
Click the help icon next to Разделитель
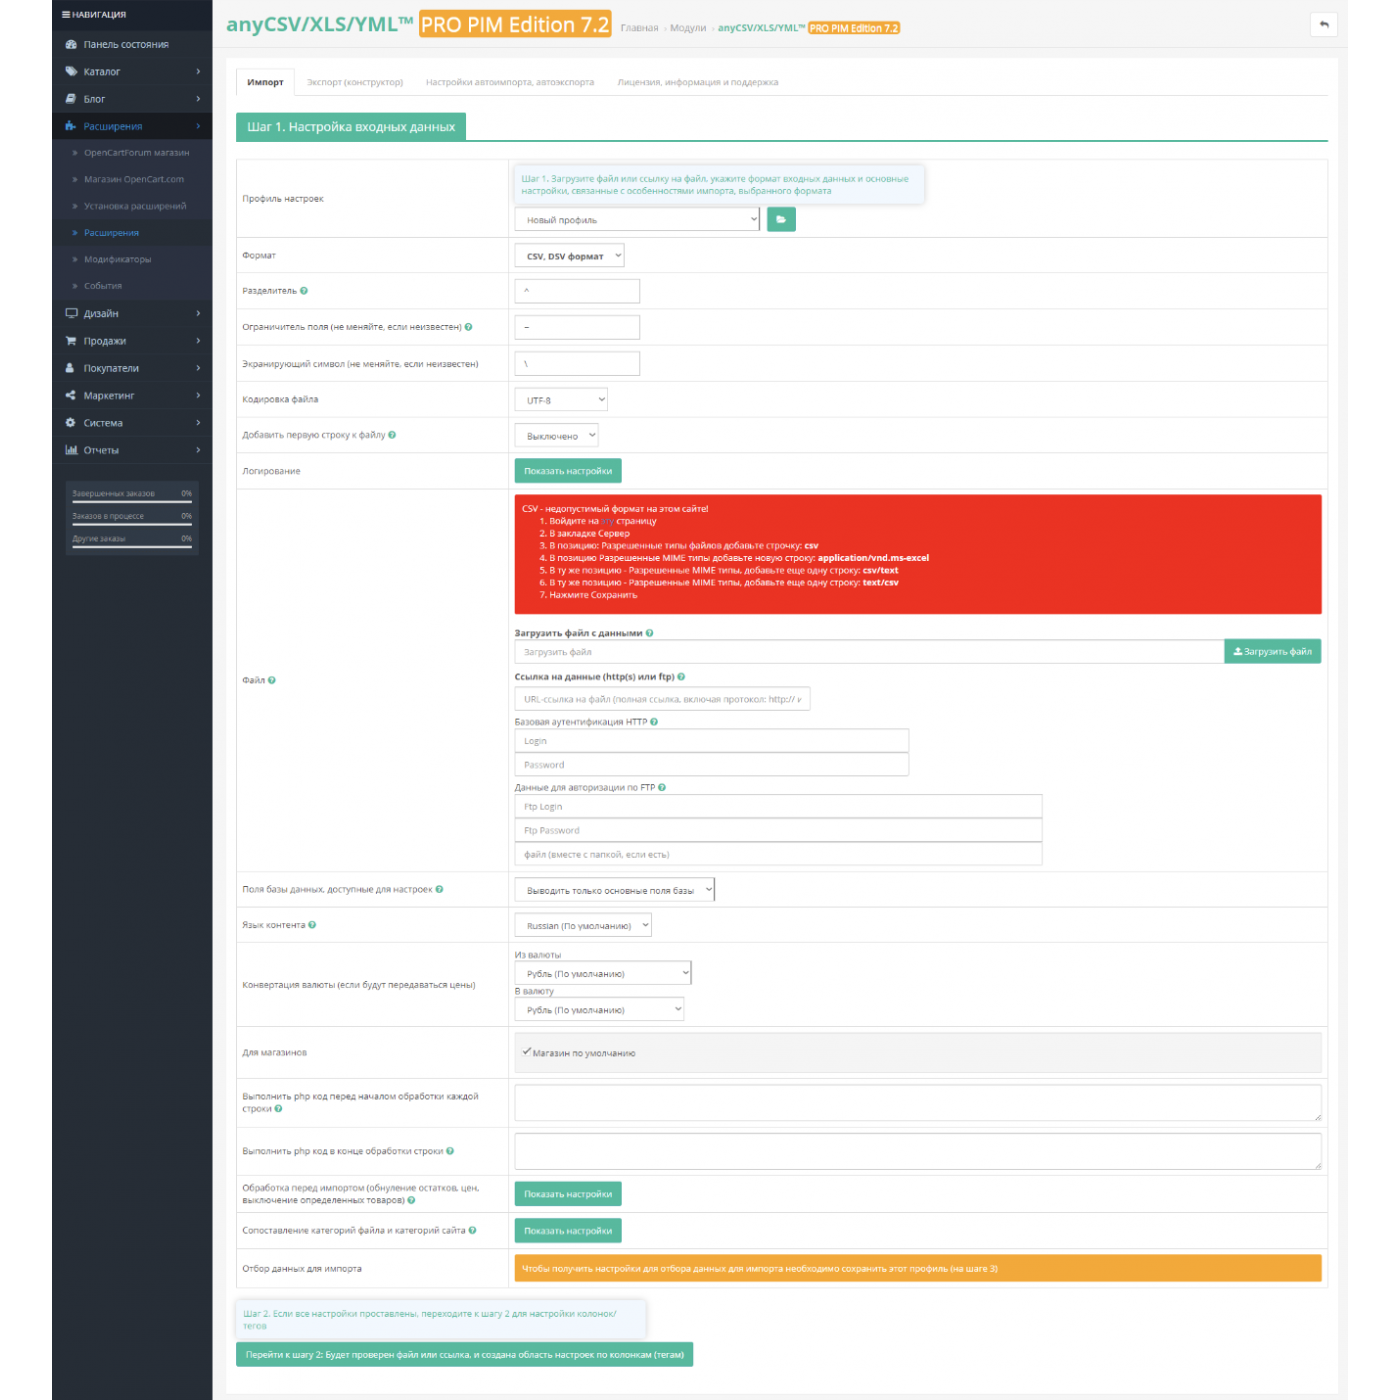click(304, 291)
